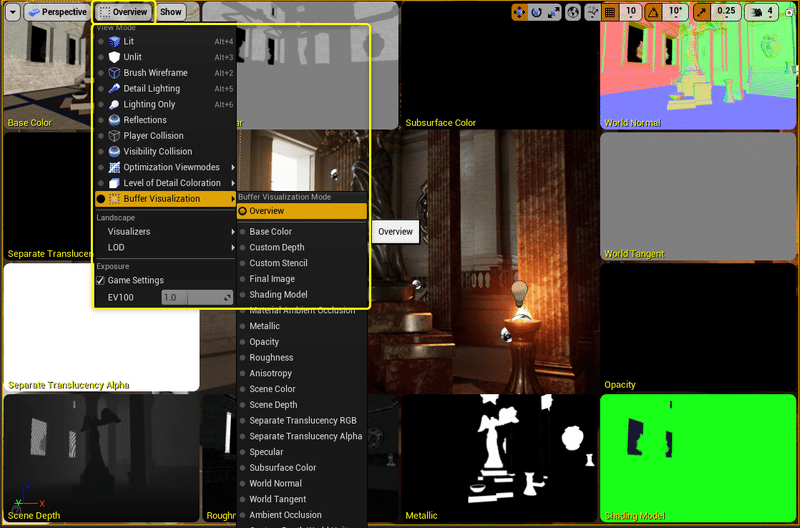
Task: Choose Metallic in buffer visualization list
Action: 302,326
